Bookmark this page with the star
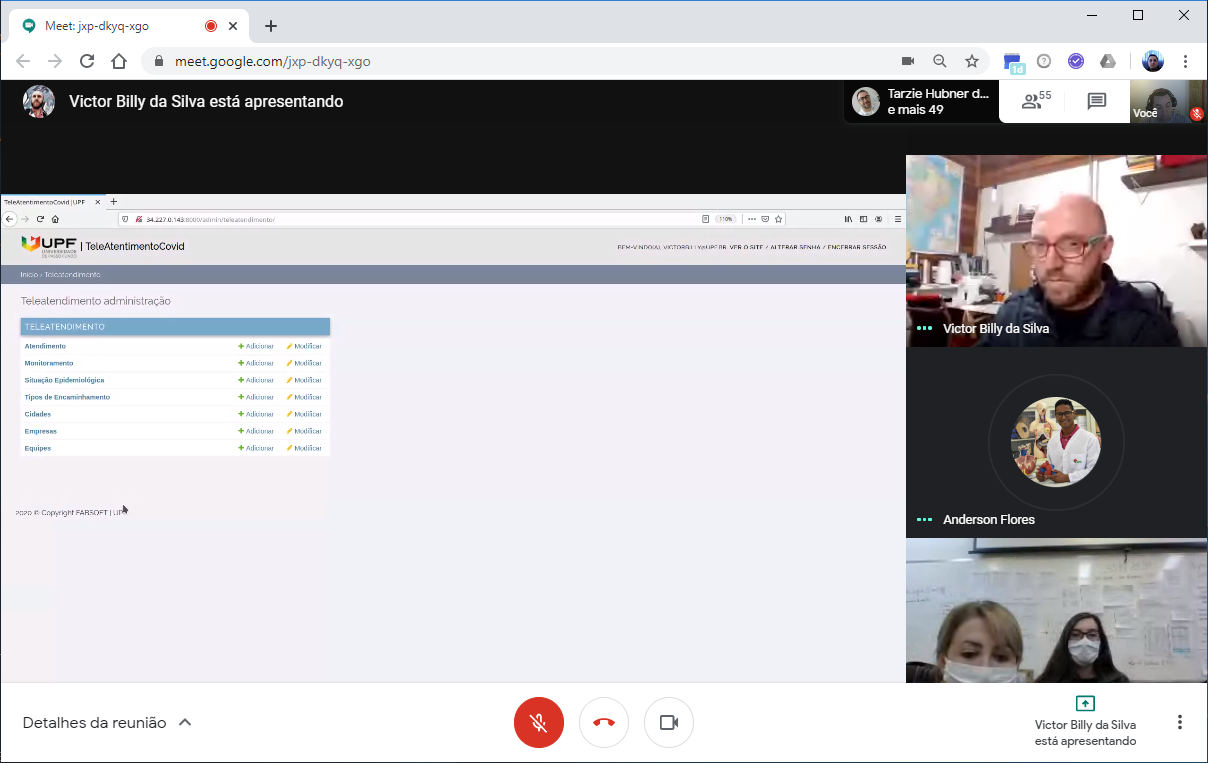Viewport: 1208px width, 763px height. click(x=972, y=61)
